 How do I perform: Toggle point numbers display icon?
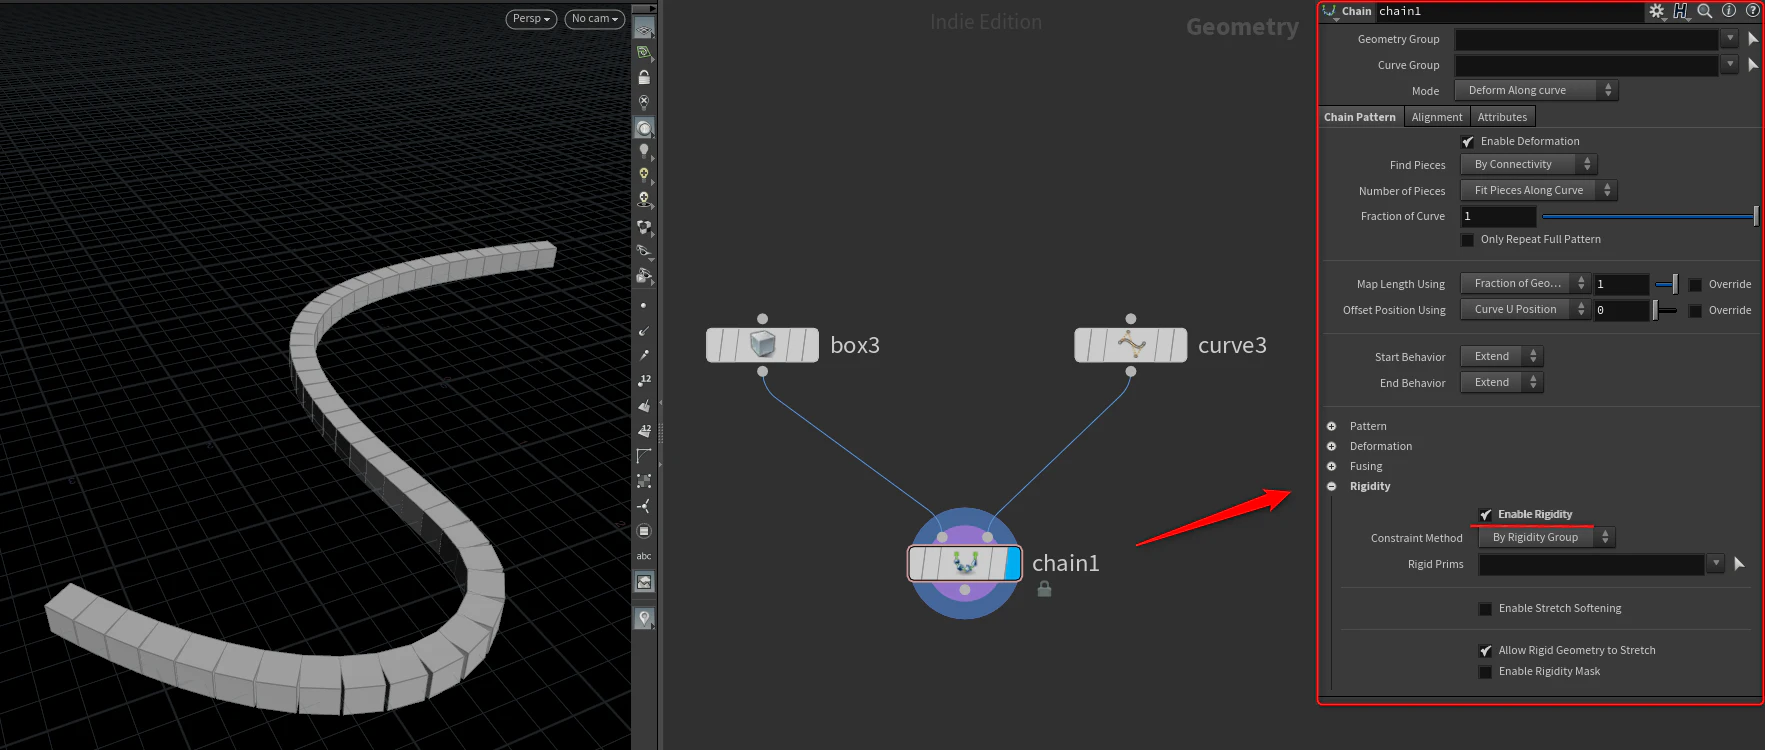click(x=644, y=380)
